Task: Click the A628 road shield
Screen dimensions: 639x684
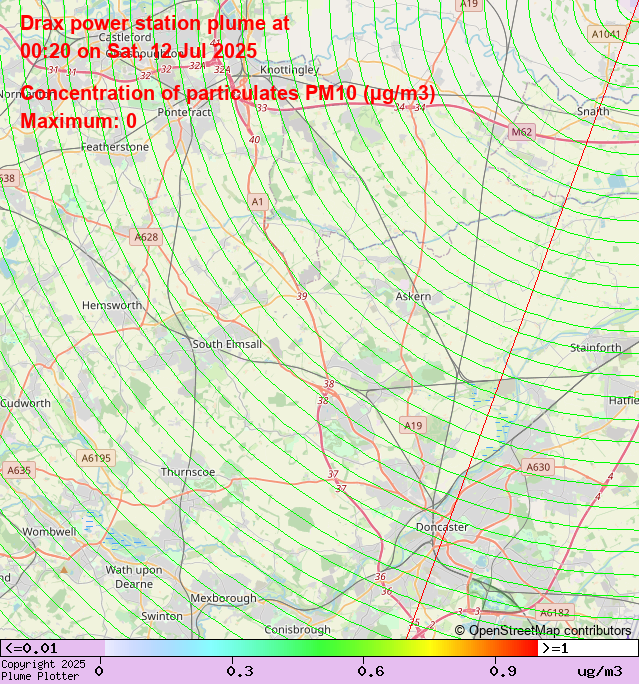Action: pyautogui.click(x=146, y=237)
